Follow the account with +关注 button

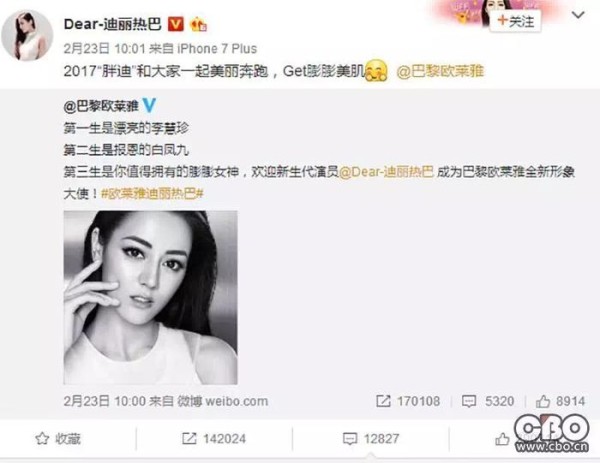point(515,21)
